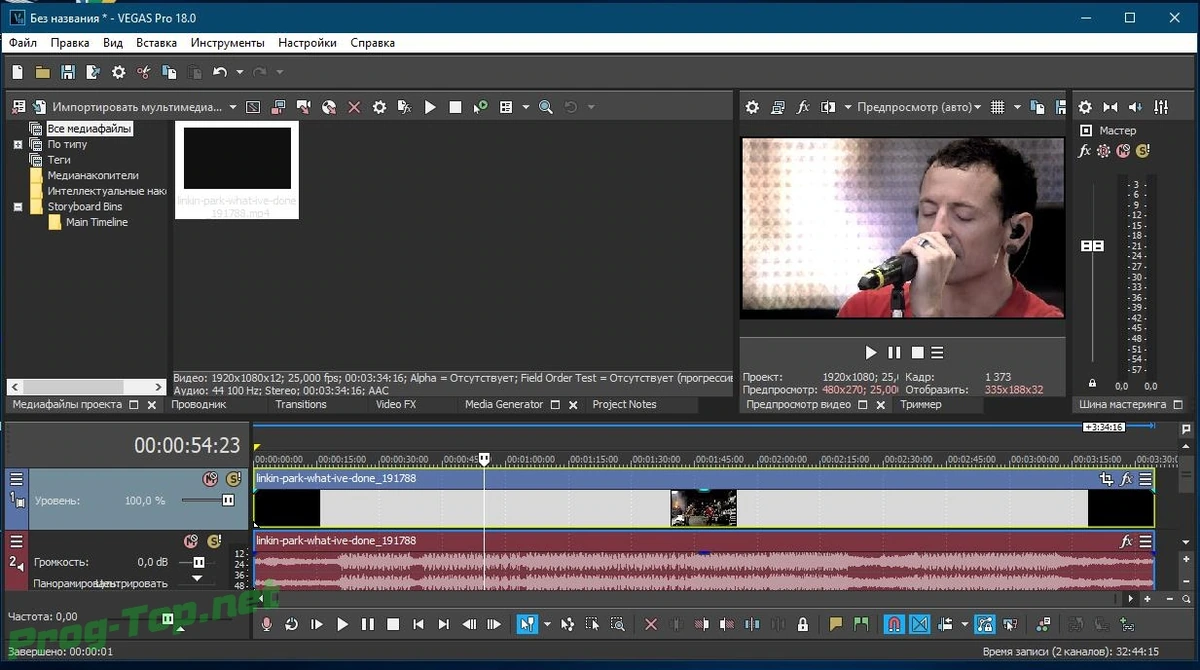The image size is (1200, 670).
Task: Open the Правка menu
Action: point(70,43)
